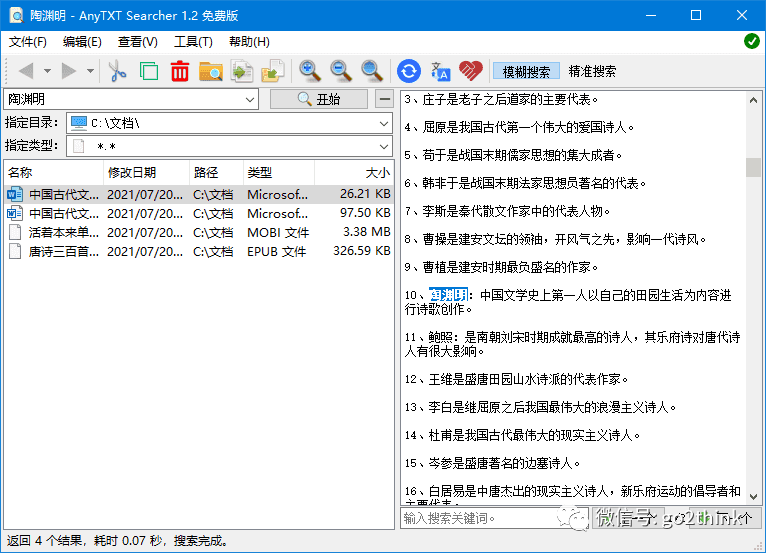
Task: Sort results by 类型 column header
Action: coord(278,172)
